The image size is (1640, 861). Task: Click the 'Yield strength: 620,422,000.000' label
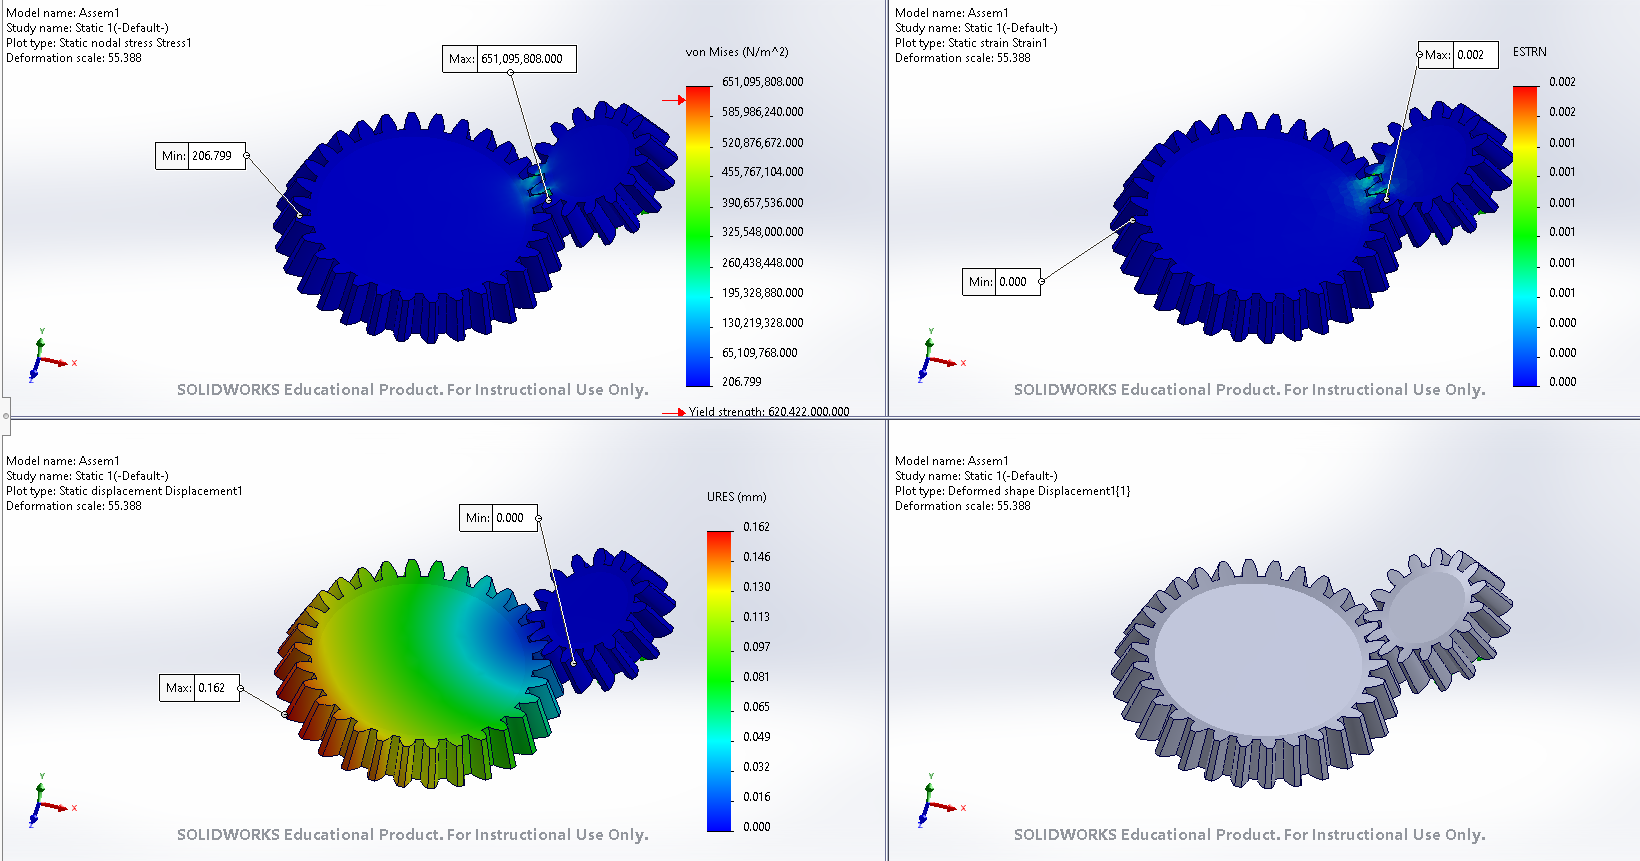(769, 412)
